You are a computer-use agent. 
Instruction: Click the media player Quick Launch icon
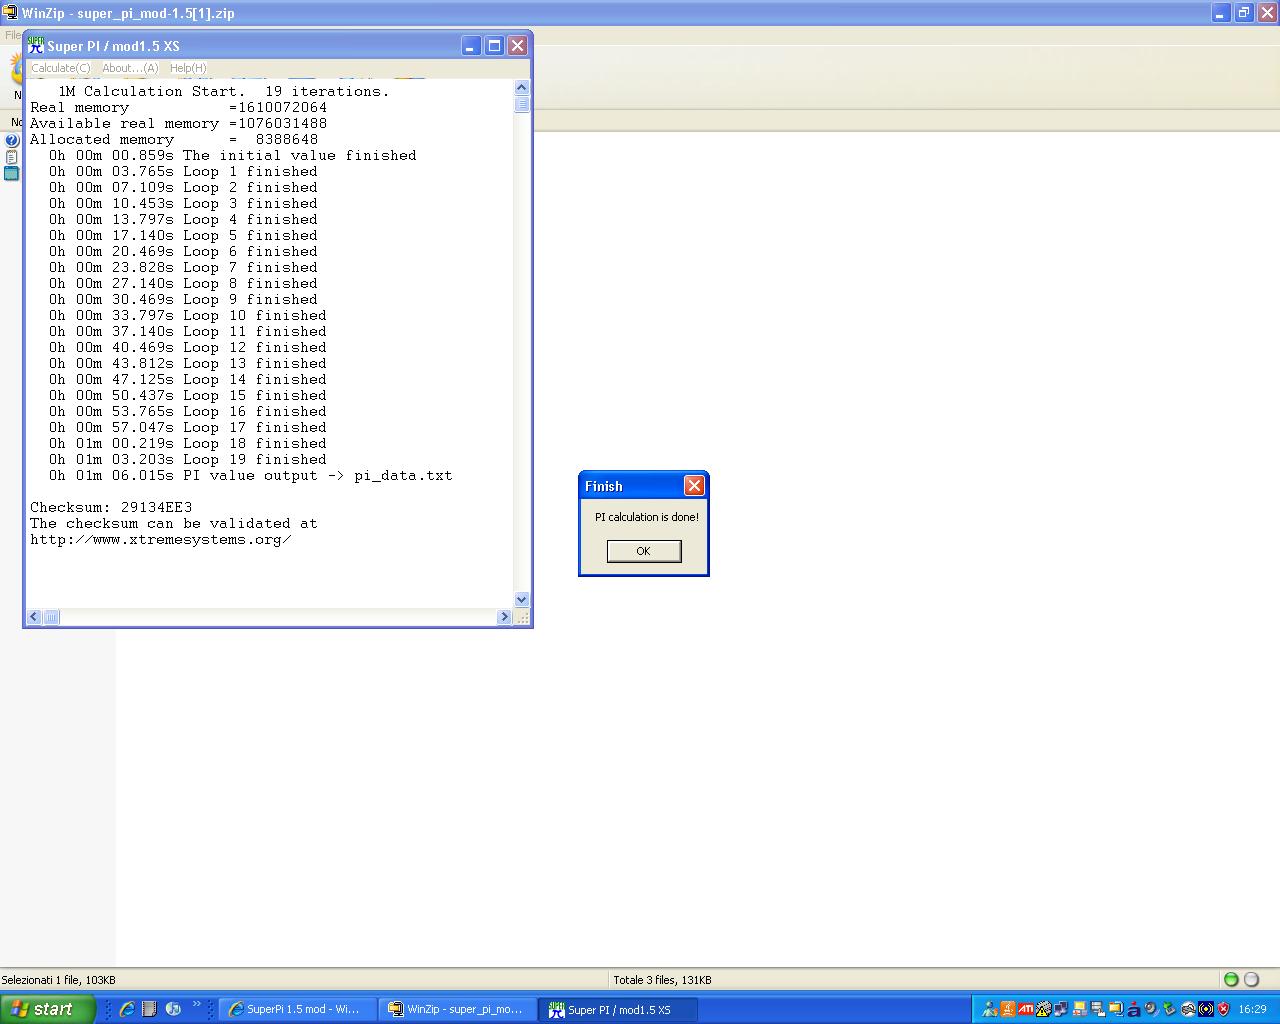[172, 1009]
